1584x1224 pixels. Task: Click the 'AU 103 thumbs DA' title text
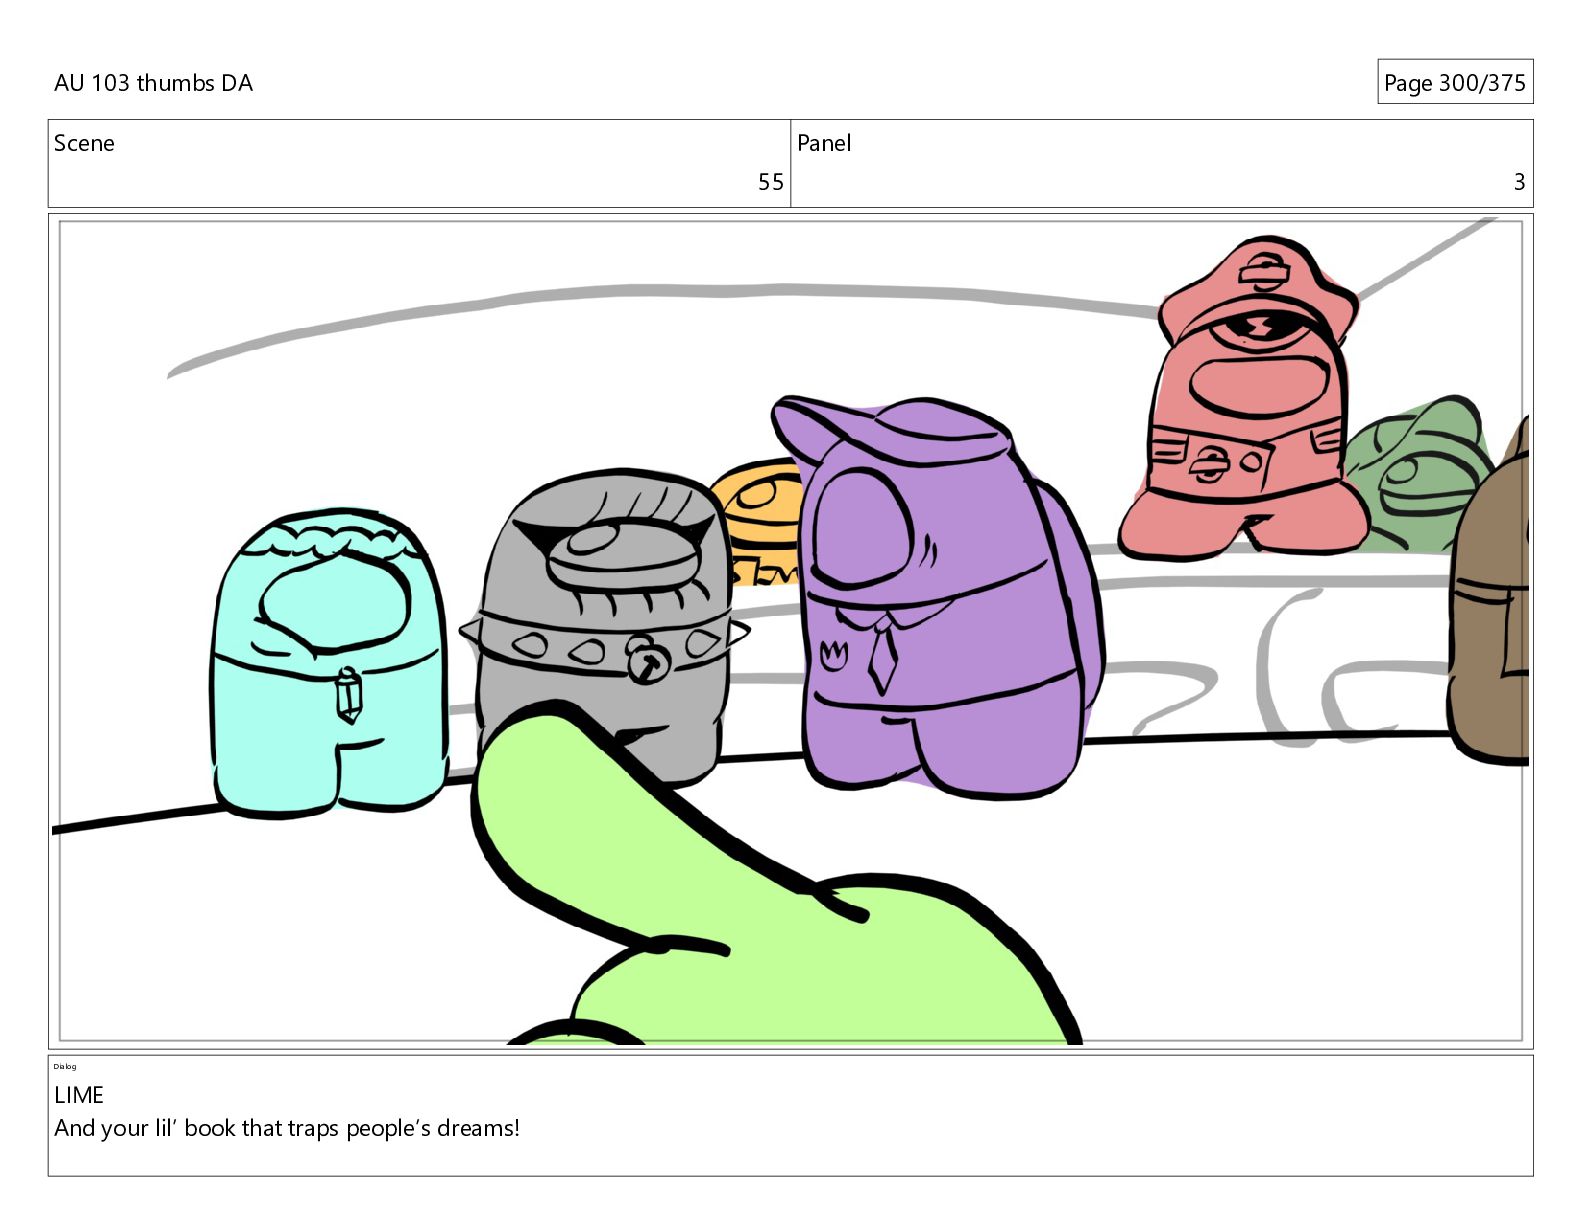[x=153, y=83]
